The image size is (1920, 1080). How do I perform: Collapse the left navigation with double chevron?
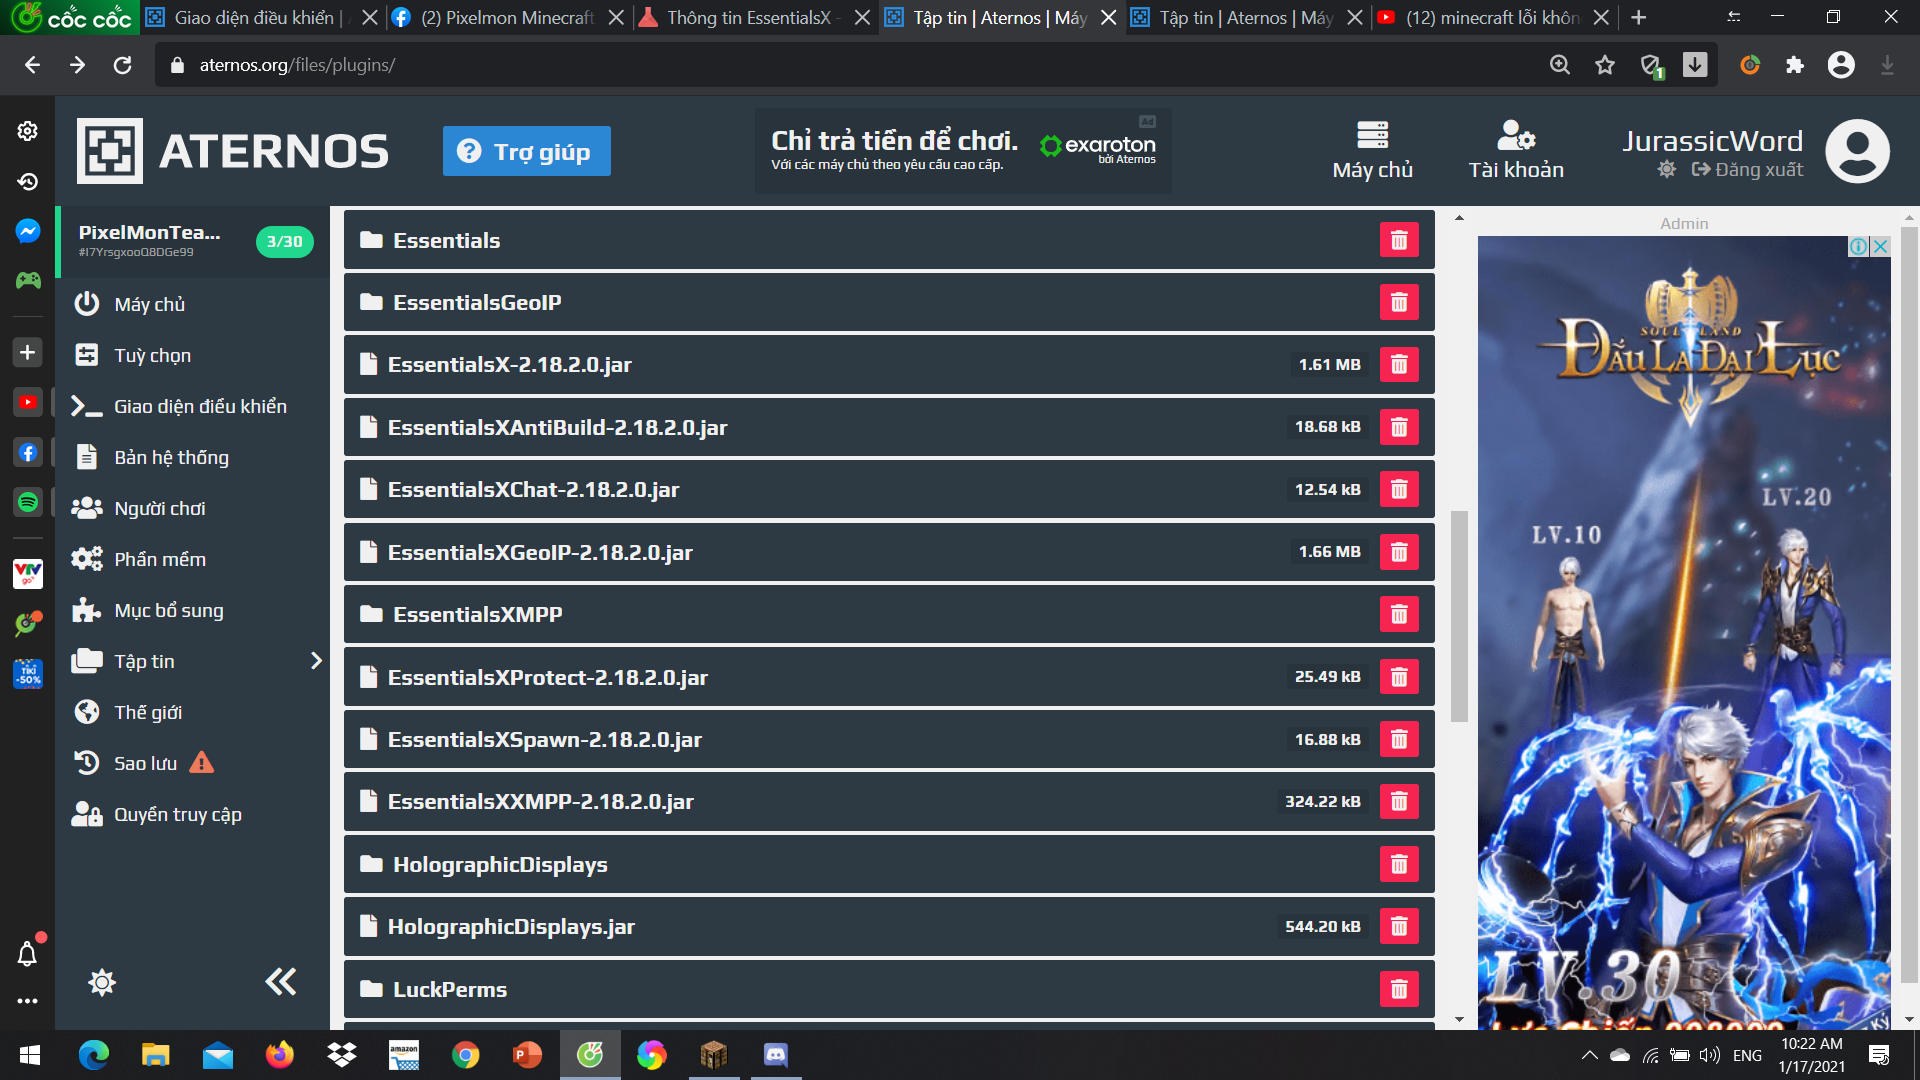click(x=281, y=982)
